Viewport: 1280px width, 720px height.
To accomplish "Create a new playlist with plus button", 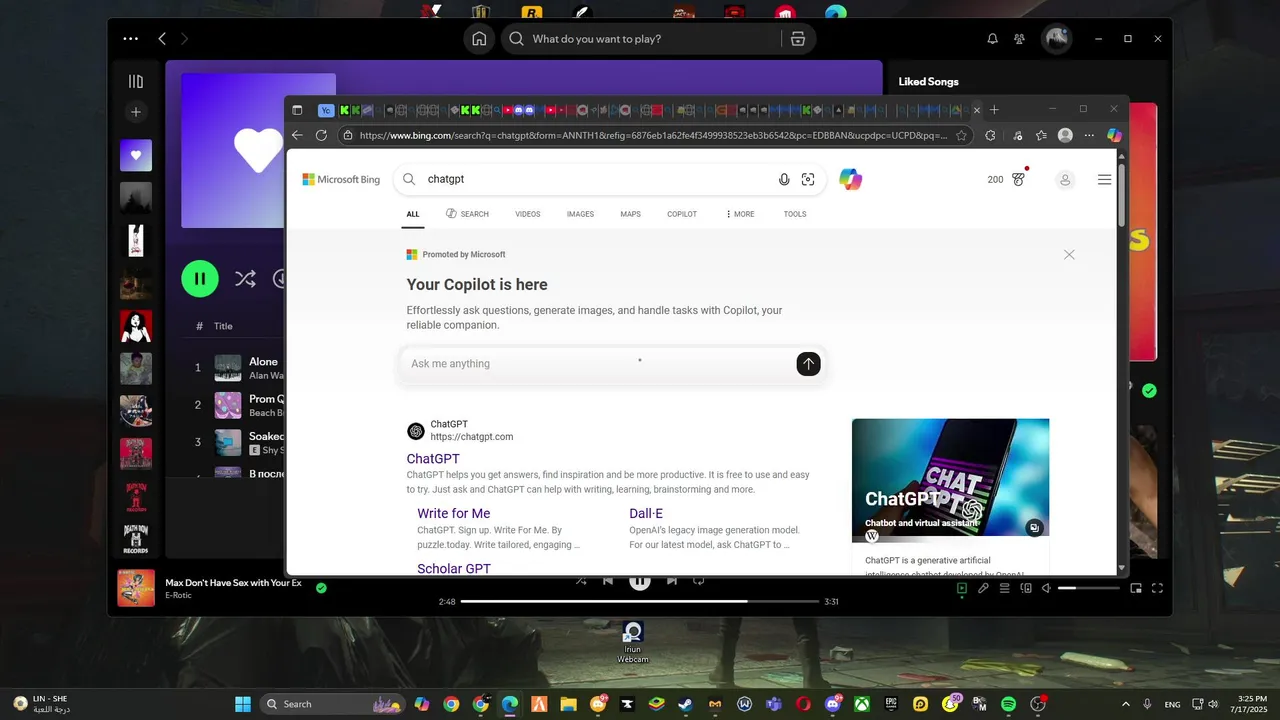I will [136, 112].
